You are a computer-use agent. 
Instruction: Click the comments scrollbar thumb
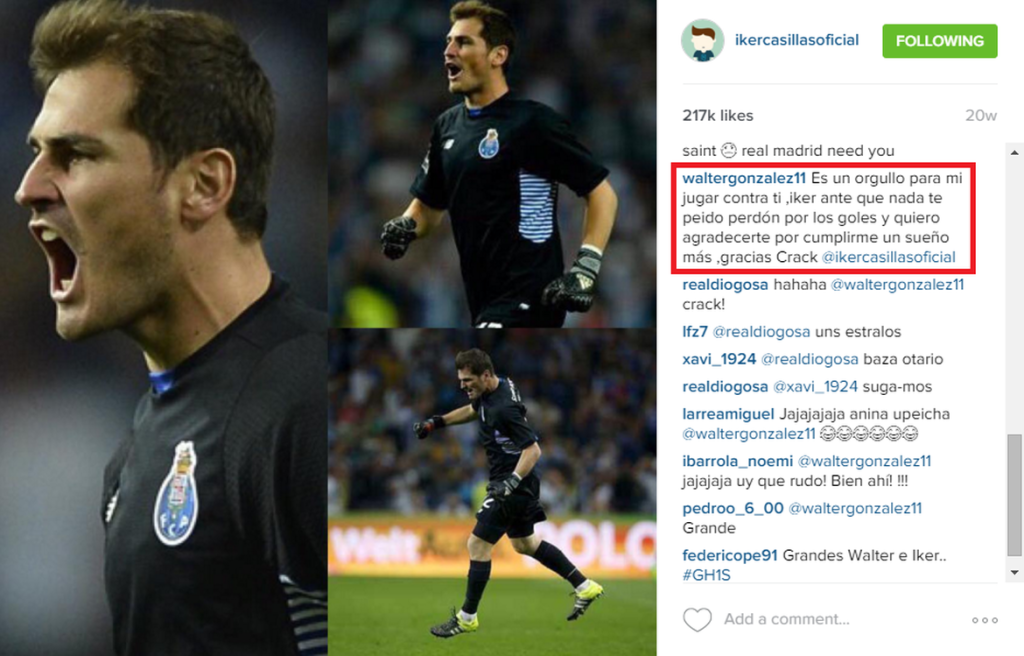pyautogui.click(x=1014, y=495)
